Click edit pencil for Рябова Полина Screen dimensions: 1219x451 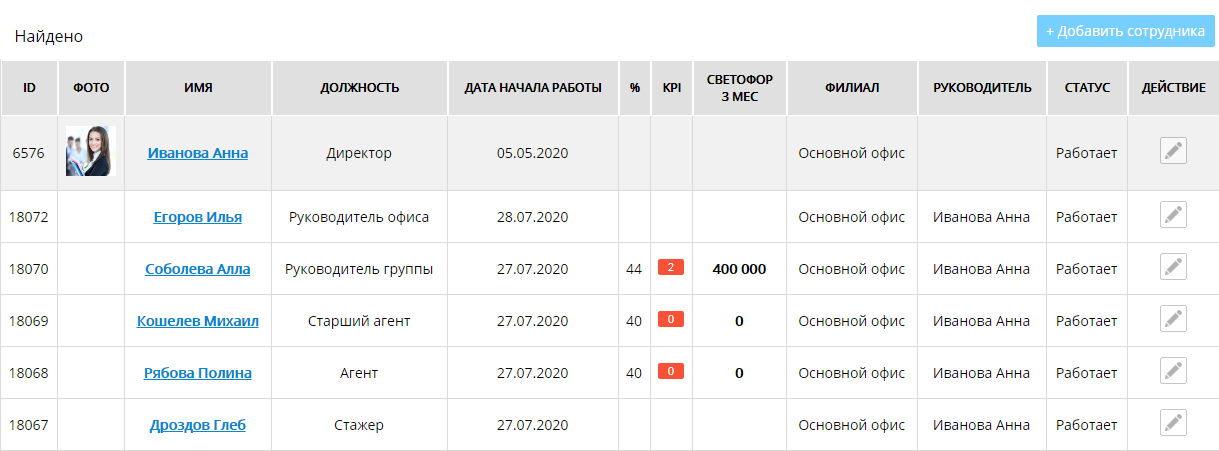(1173, 372)
